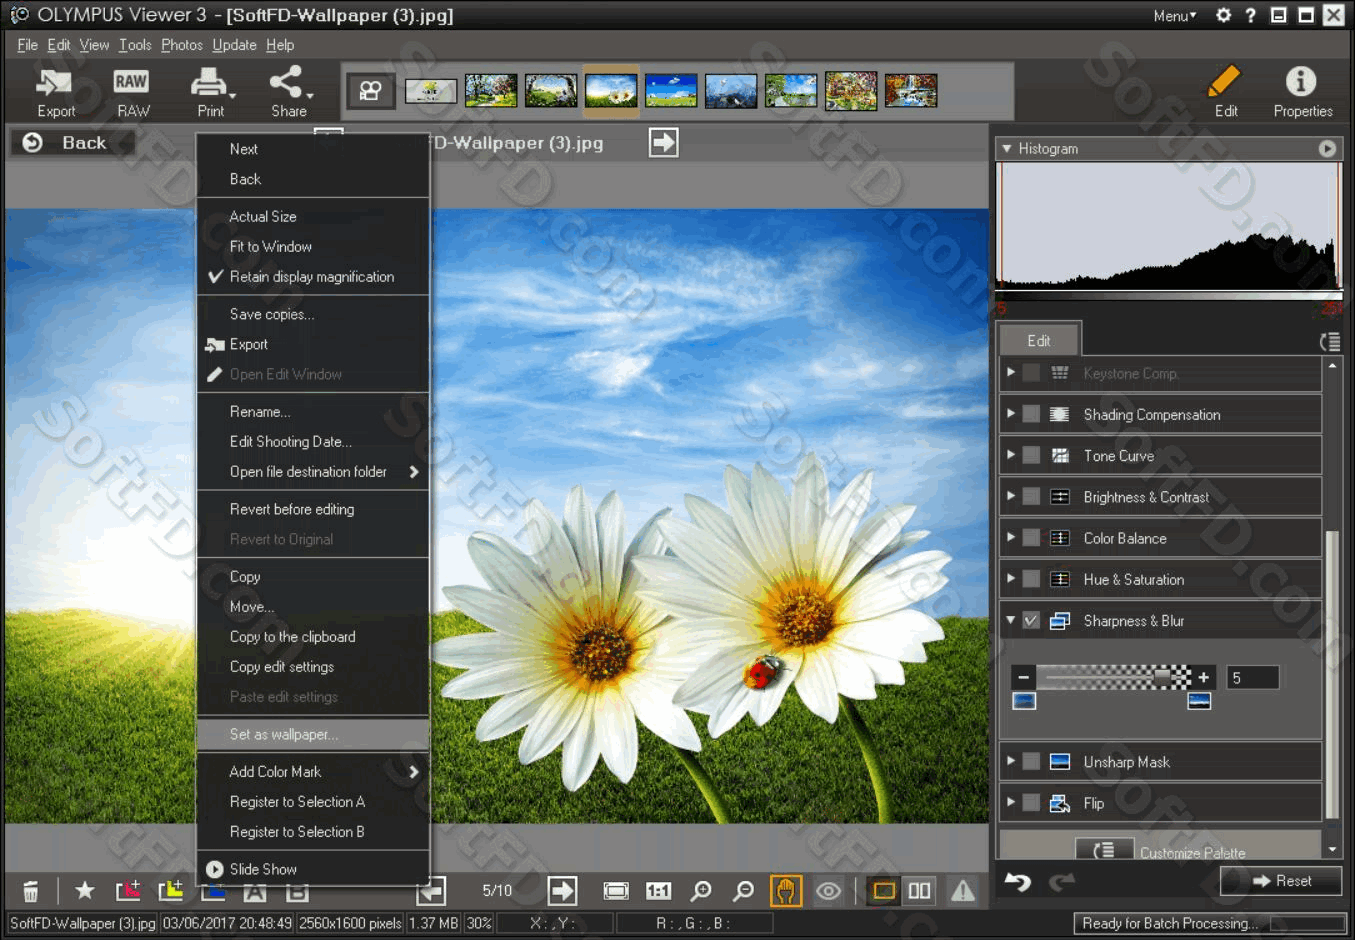The image size is (1355, 940).
Task: Switch to side-by-side compare view
Action: (x=919, y=890)
